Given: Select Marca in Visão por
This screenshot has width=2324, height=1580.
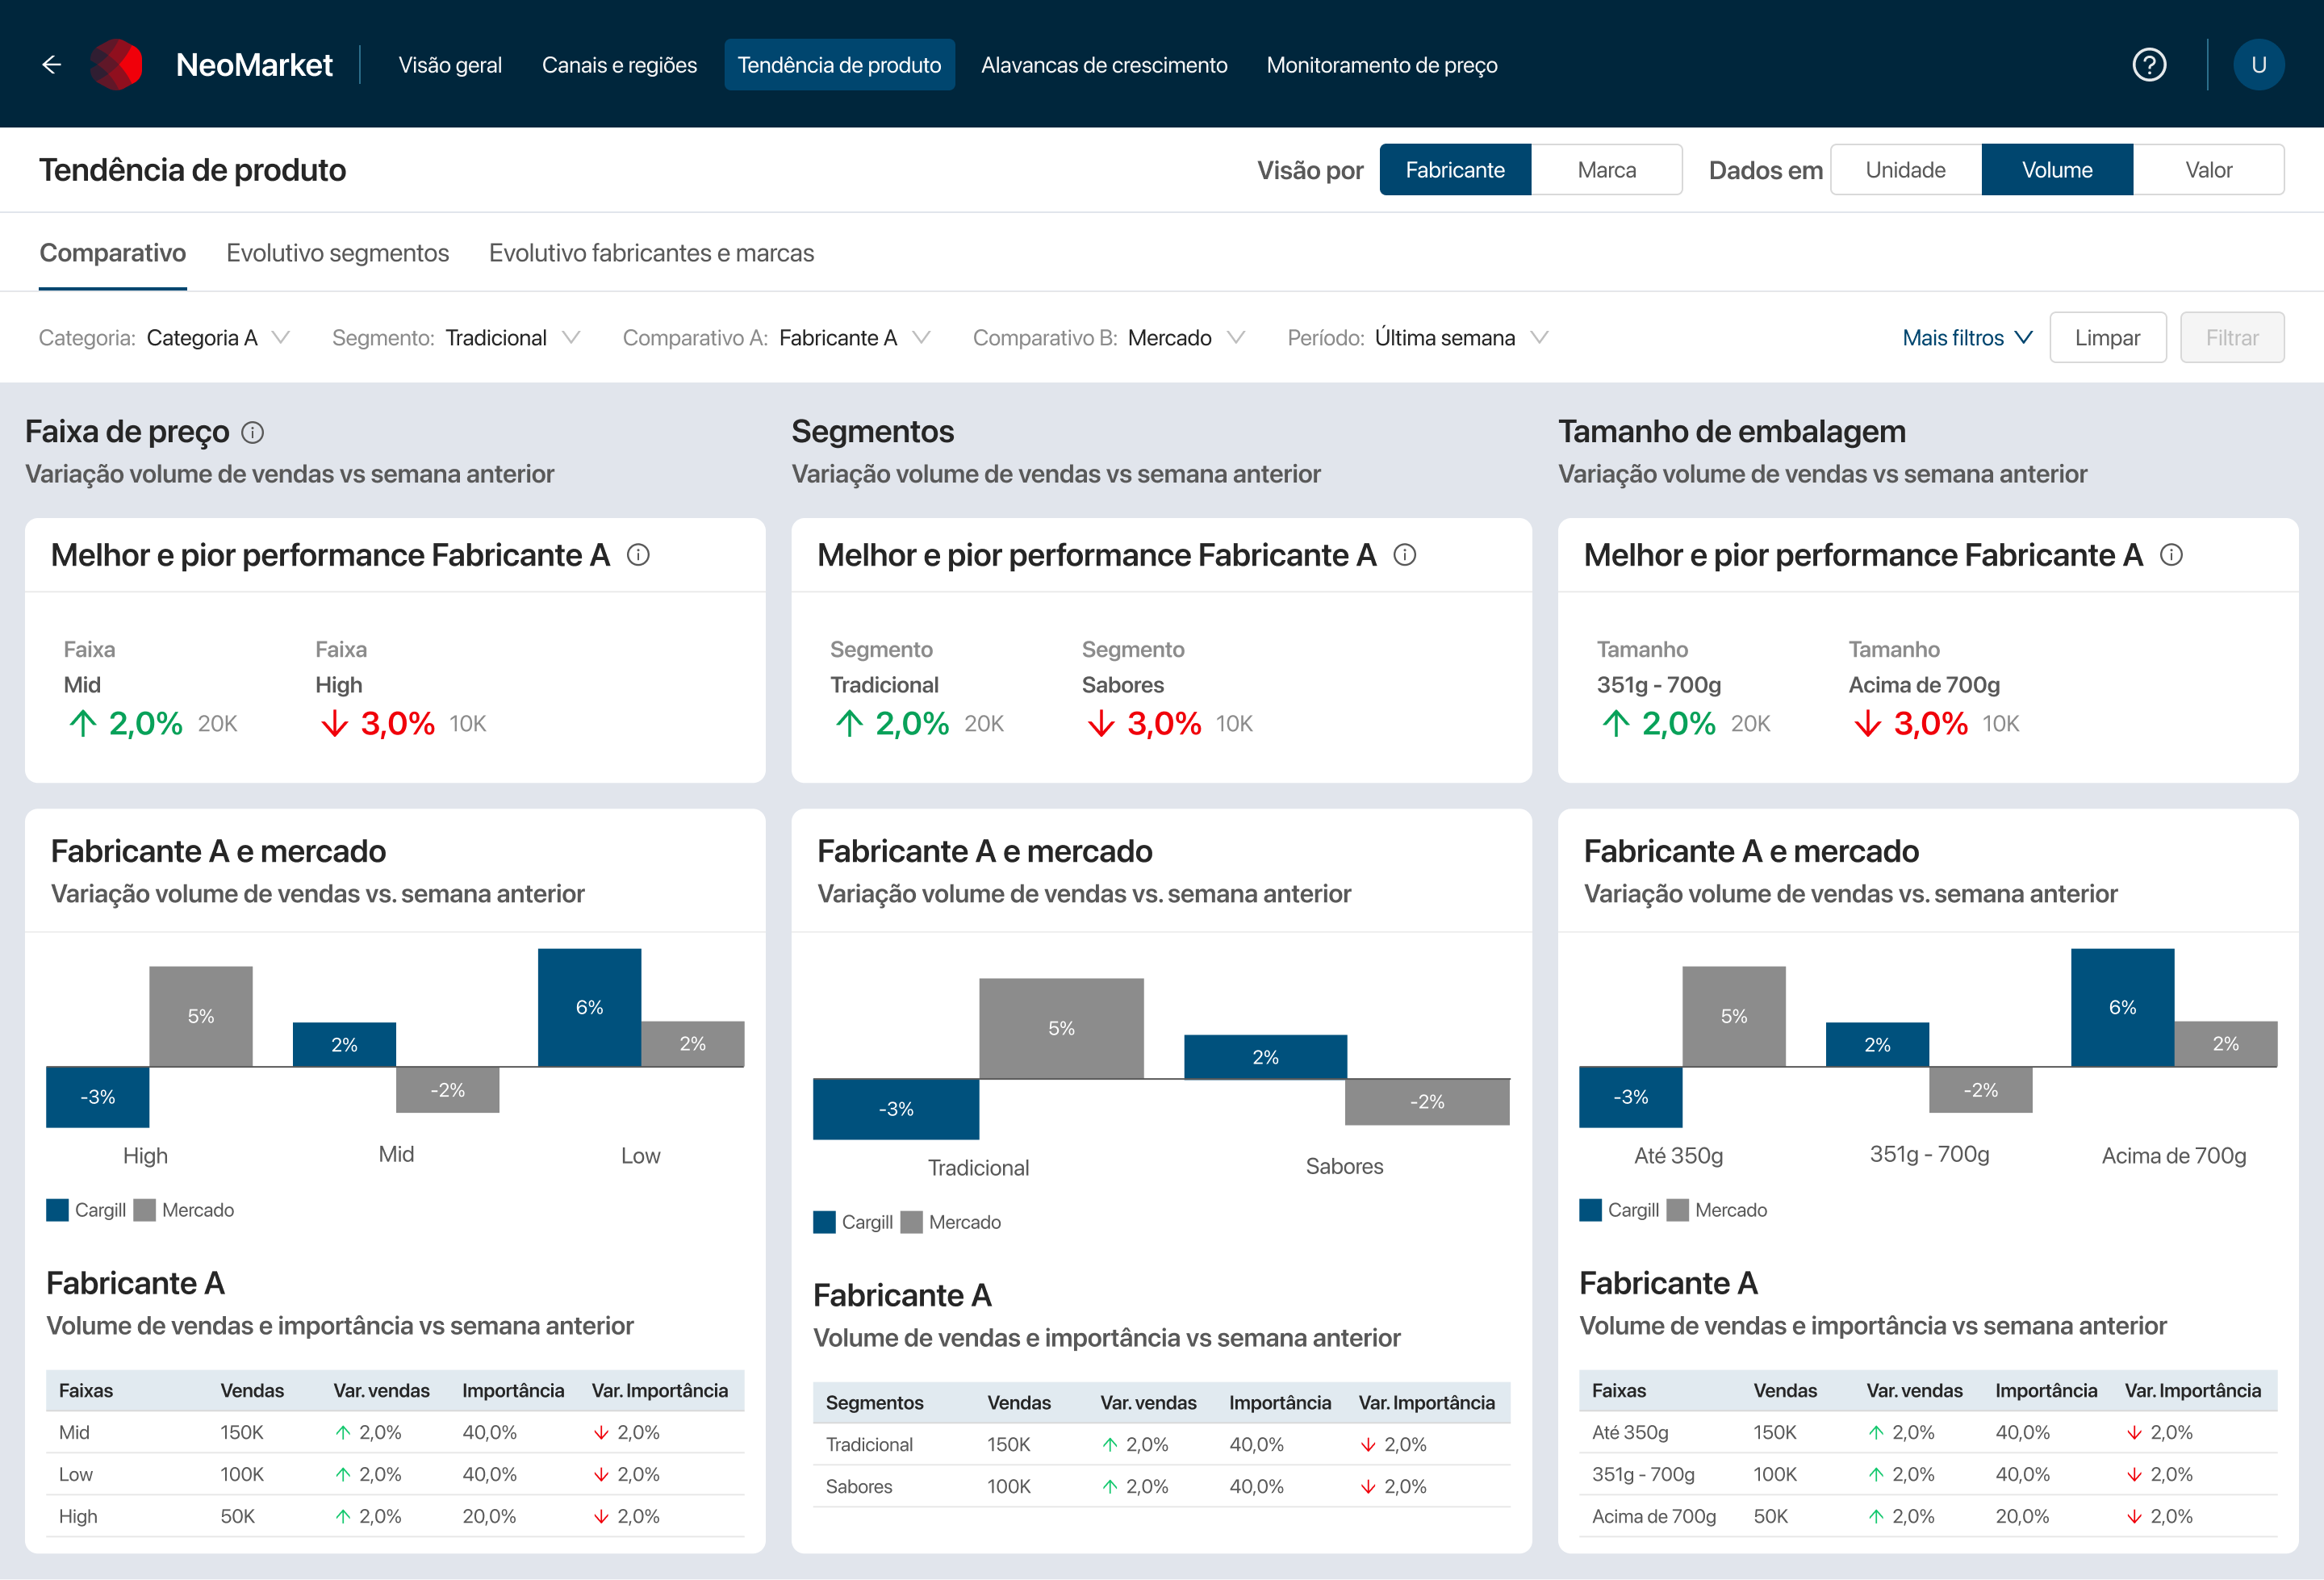Looking at the screenshot, I should point(1607,170).
